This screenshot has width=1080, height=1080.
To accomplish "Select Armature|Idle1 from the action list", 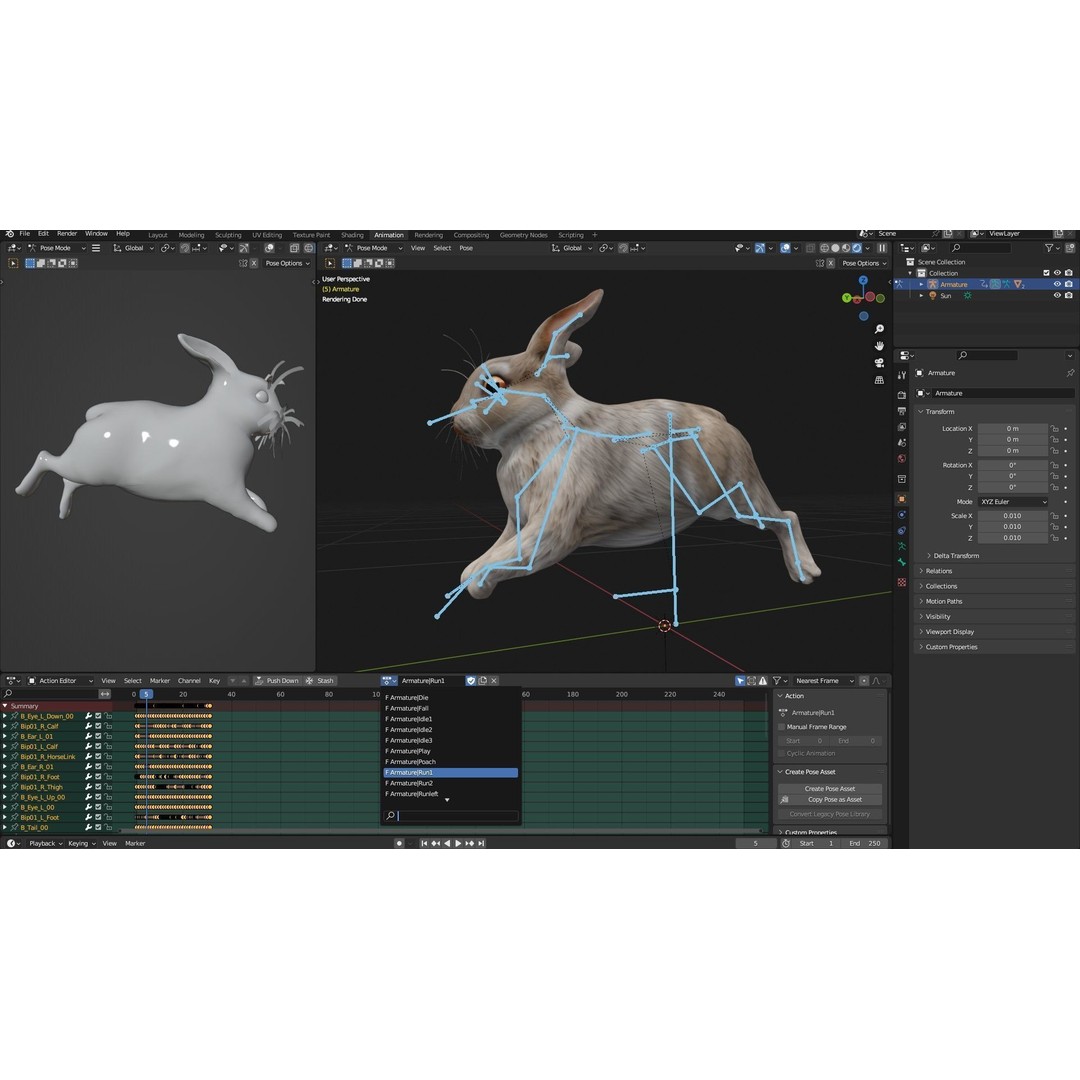I will tap(450, 719).
